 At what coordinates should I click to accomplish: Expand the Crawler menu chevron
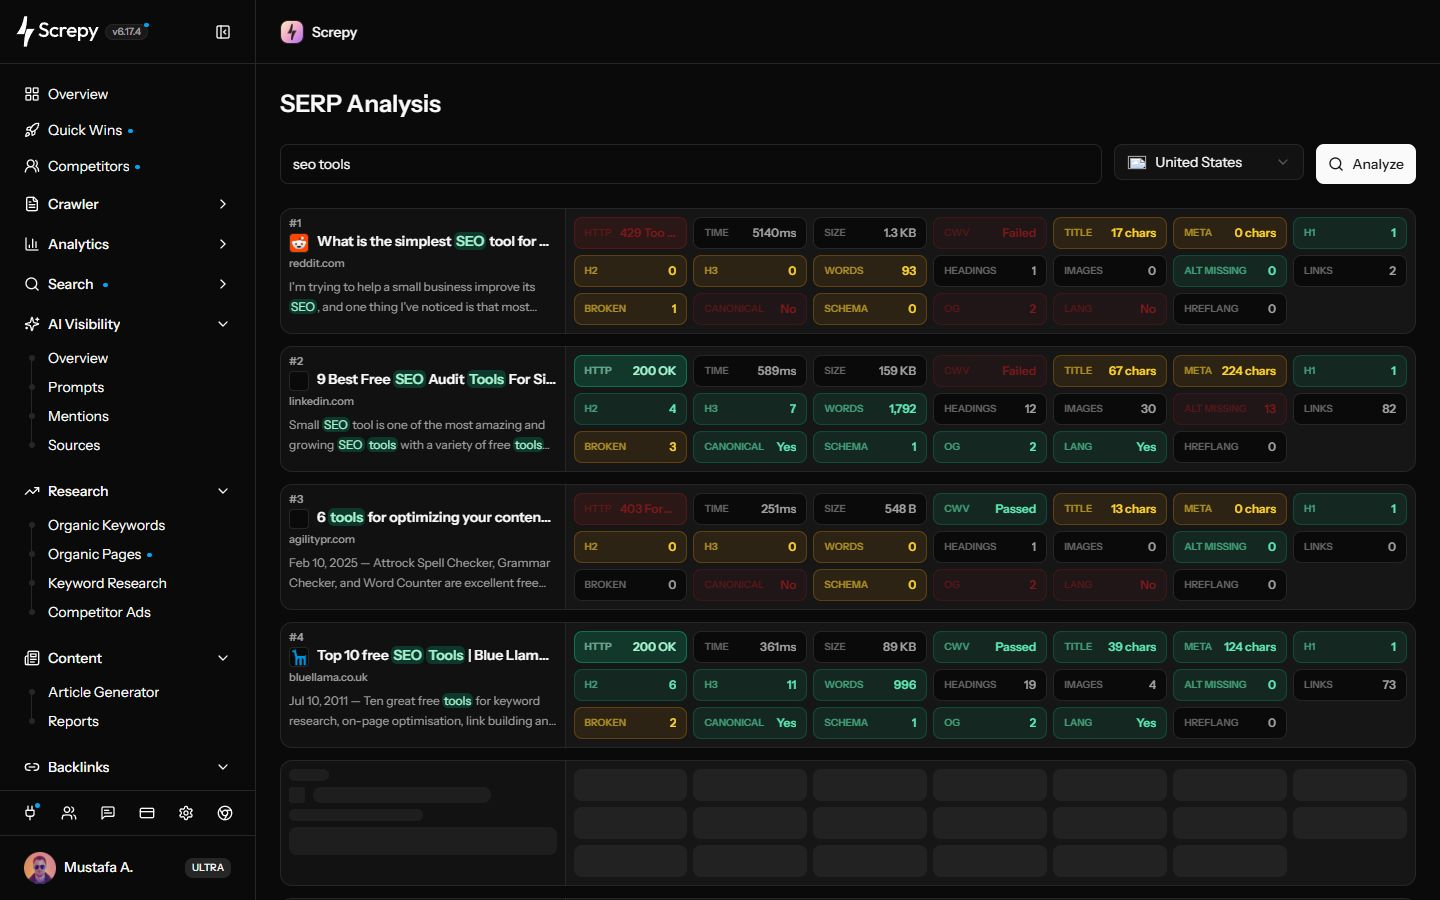pos(223,204)
